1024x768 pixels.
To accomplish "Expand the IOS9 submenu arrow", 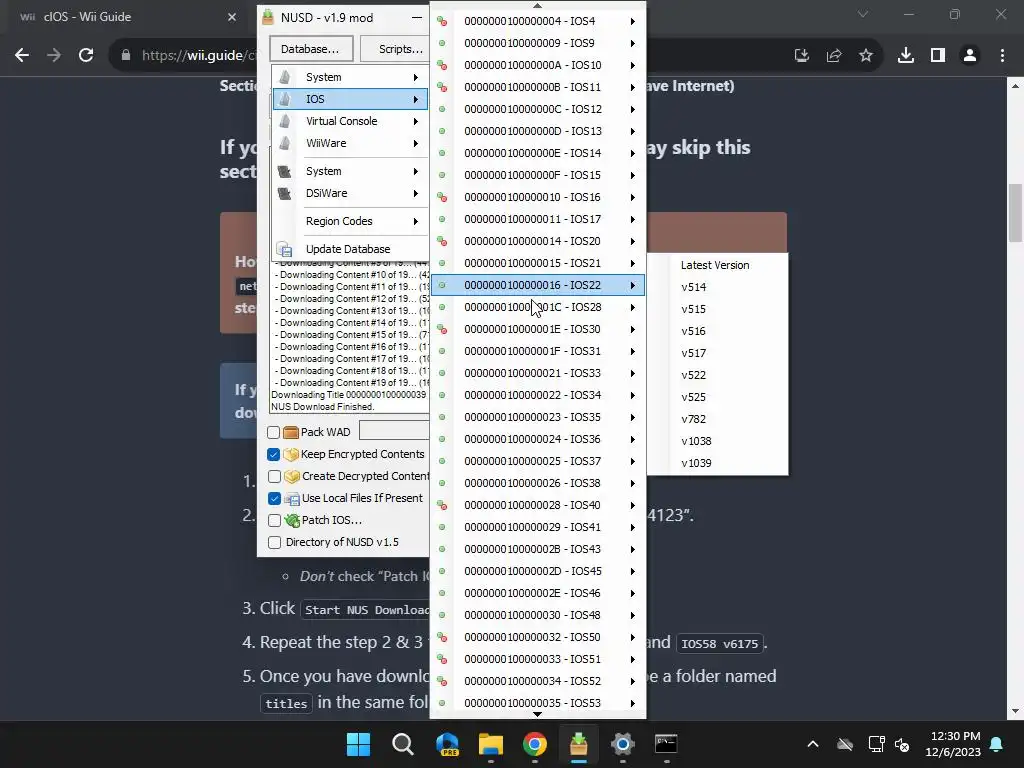I will coord(633,44).
